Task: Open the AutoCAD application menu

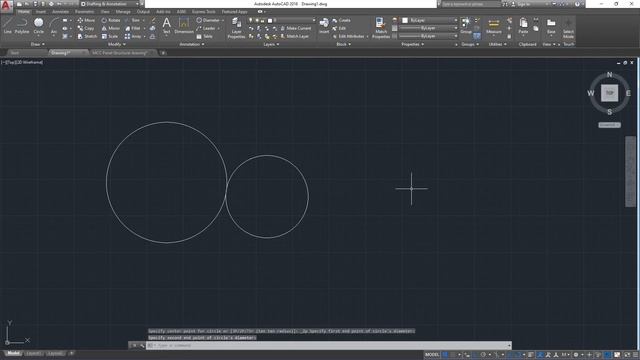Action: point(6,5)
